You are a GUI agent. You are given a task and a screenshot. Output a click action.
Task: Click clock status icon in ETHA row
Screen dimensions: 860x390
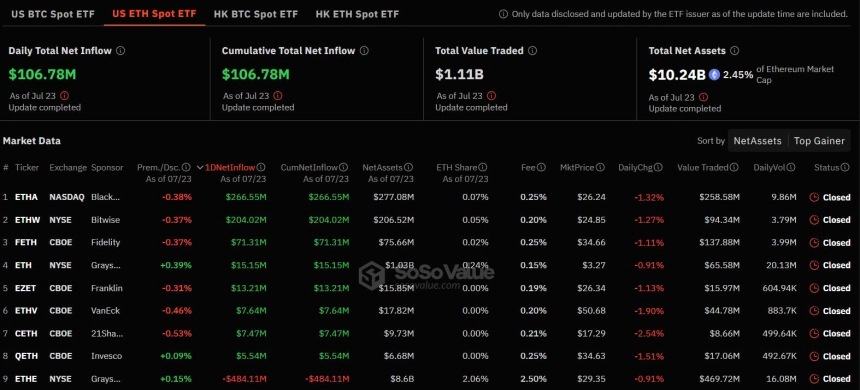pyautogui.click(x=814, y=197)
